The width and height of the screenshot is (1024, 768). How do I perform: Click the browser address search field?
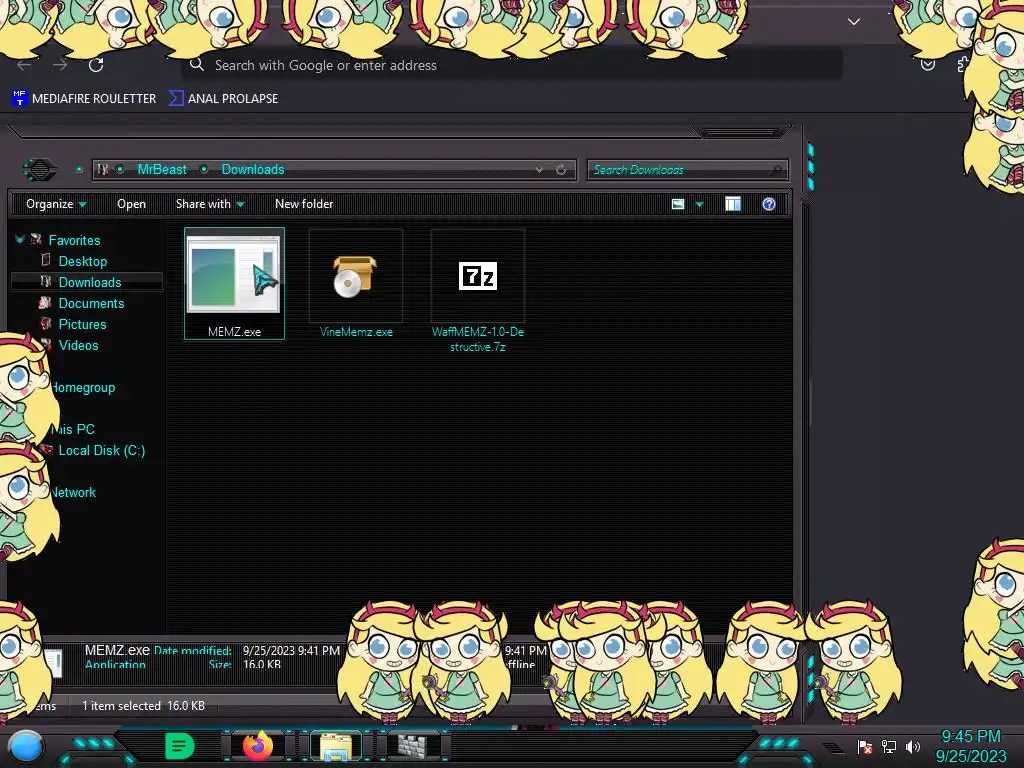(511, 65)
